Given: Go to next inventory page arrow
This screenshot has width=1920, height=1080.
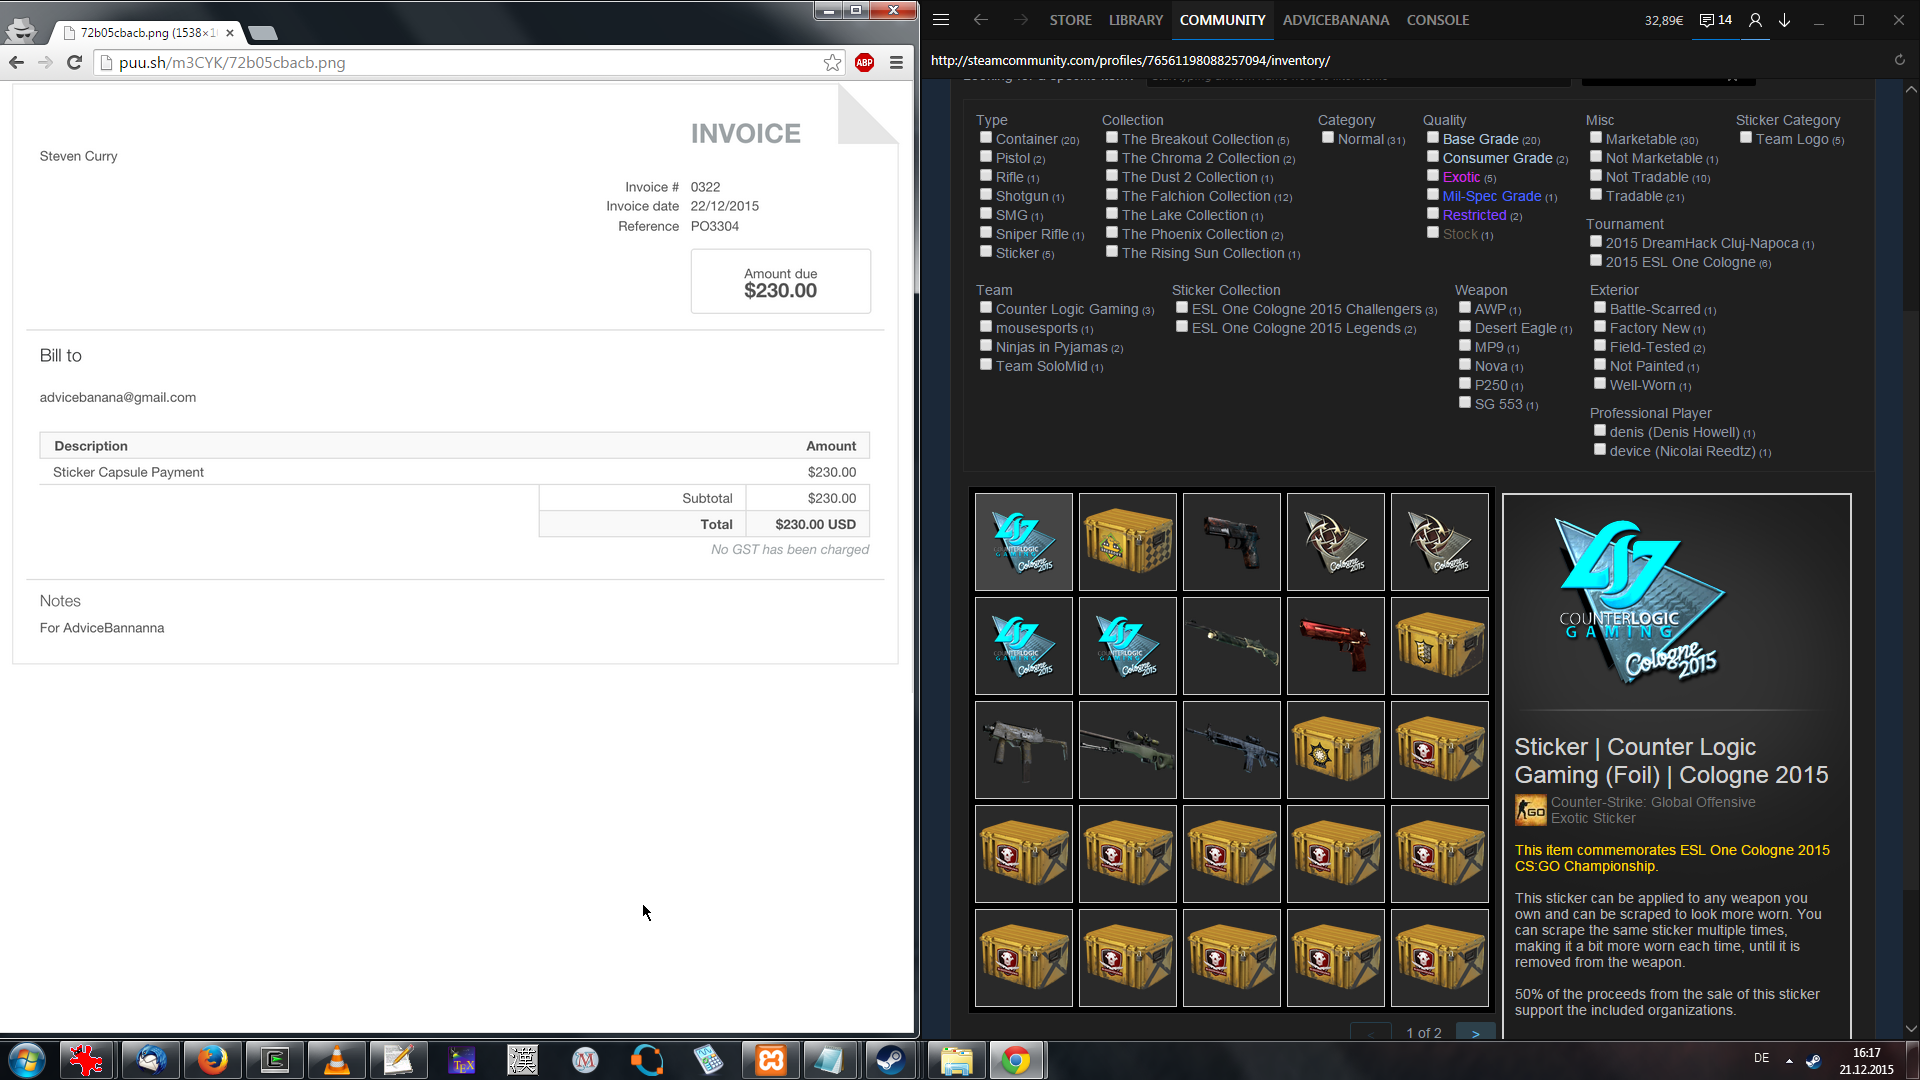Looking at the screenshot, I should (1475, 1033).
